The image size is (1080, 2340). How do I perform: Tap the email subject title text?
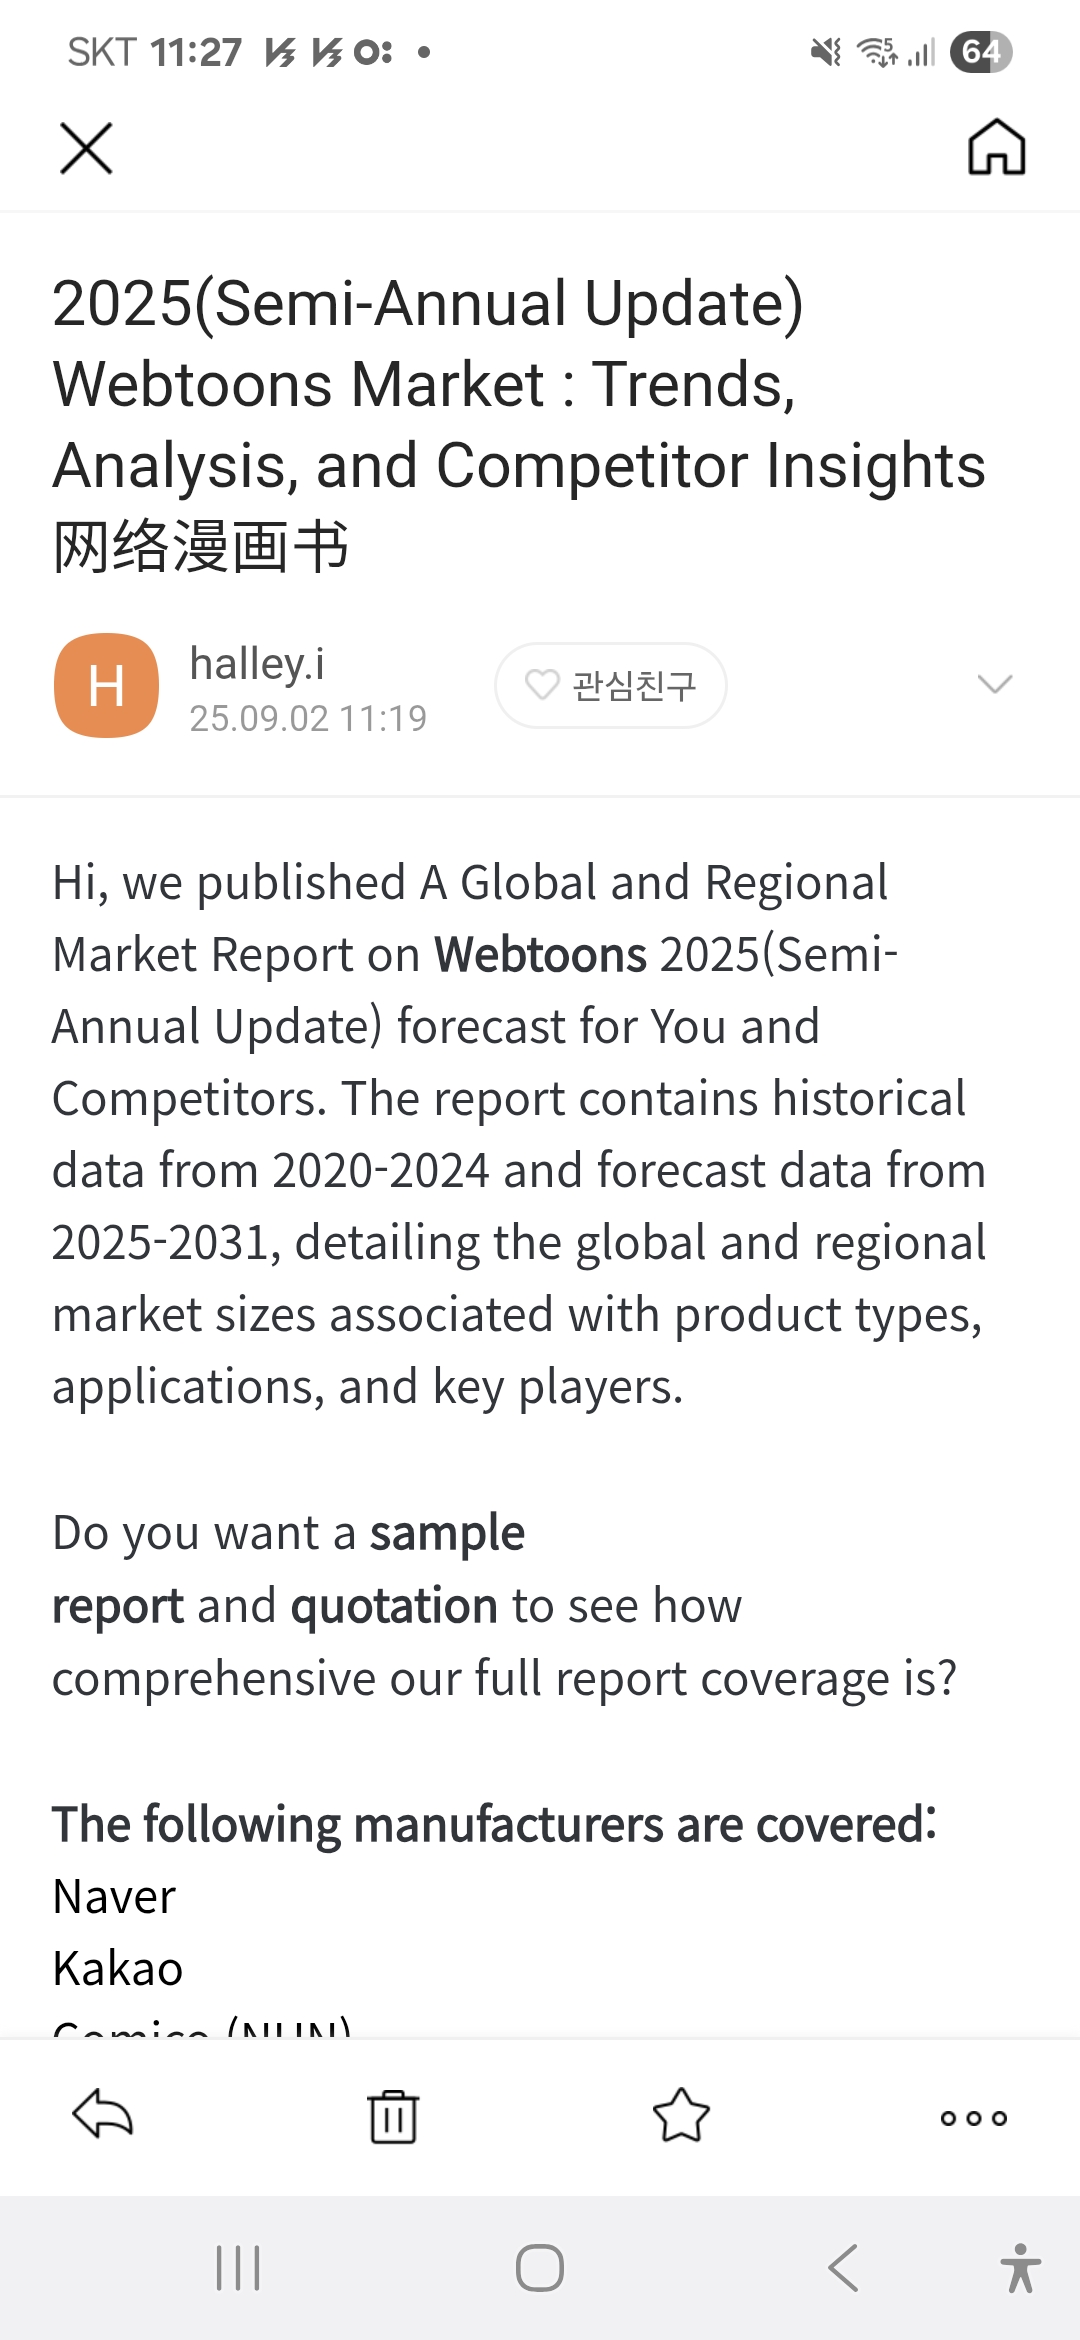tap(519, 425)
